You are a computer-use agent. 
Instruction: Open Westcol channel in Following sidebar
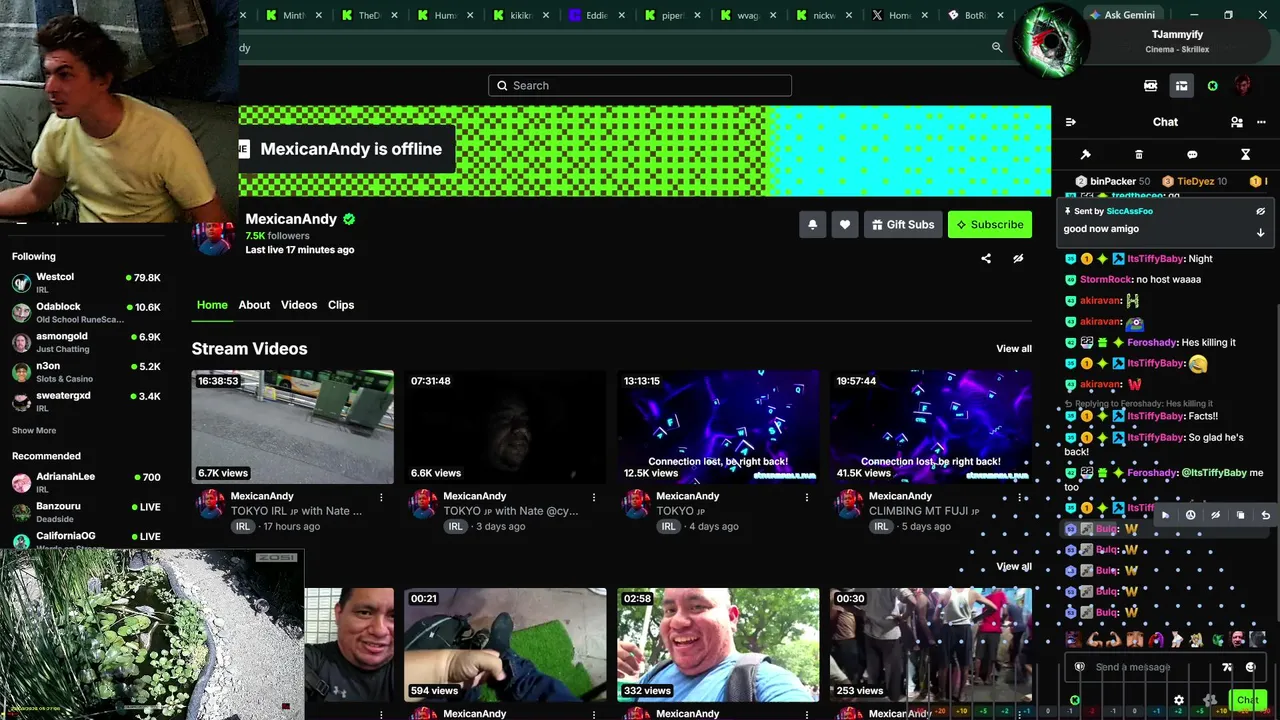tap(86, 283)
